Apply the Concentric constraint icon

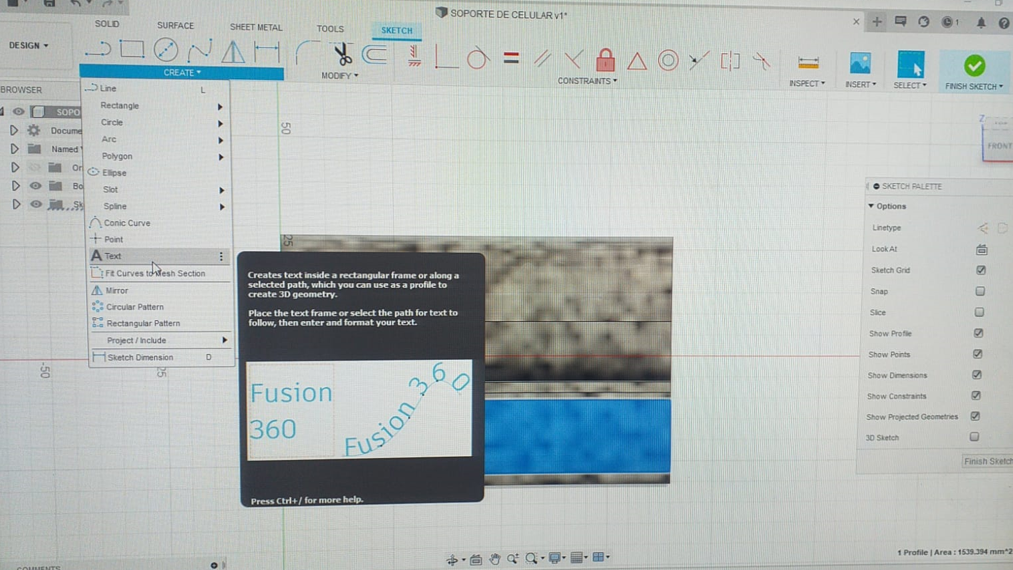point(668,61)
